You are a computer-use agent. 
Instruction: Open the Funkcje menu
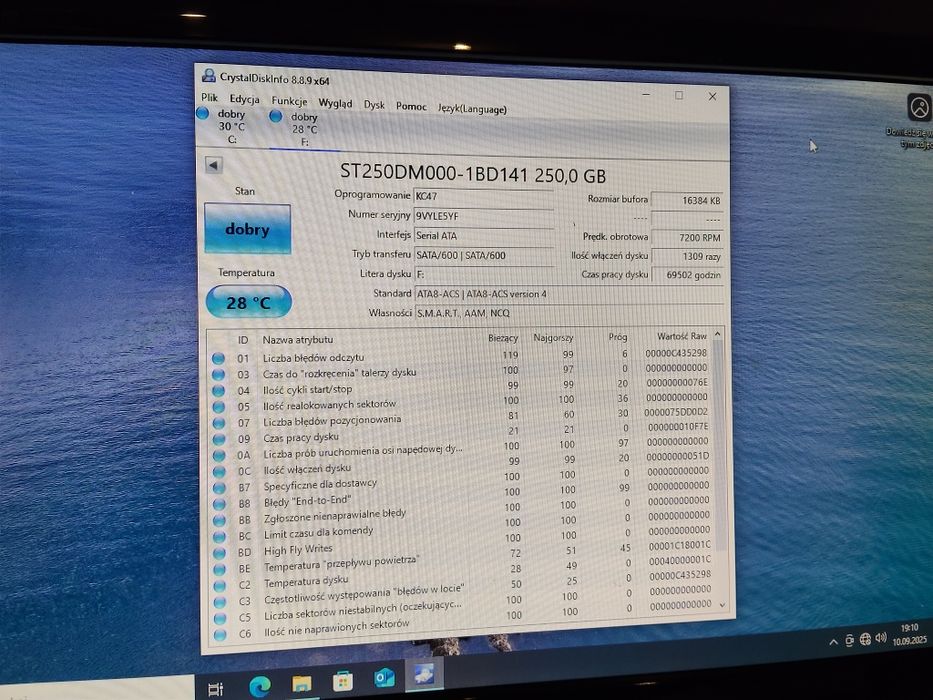pos(289,101)
